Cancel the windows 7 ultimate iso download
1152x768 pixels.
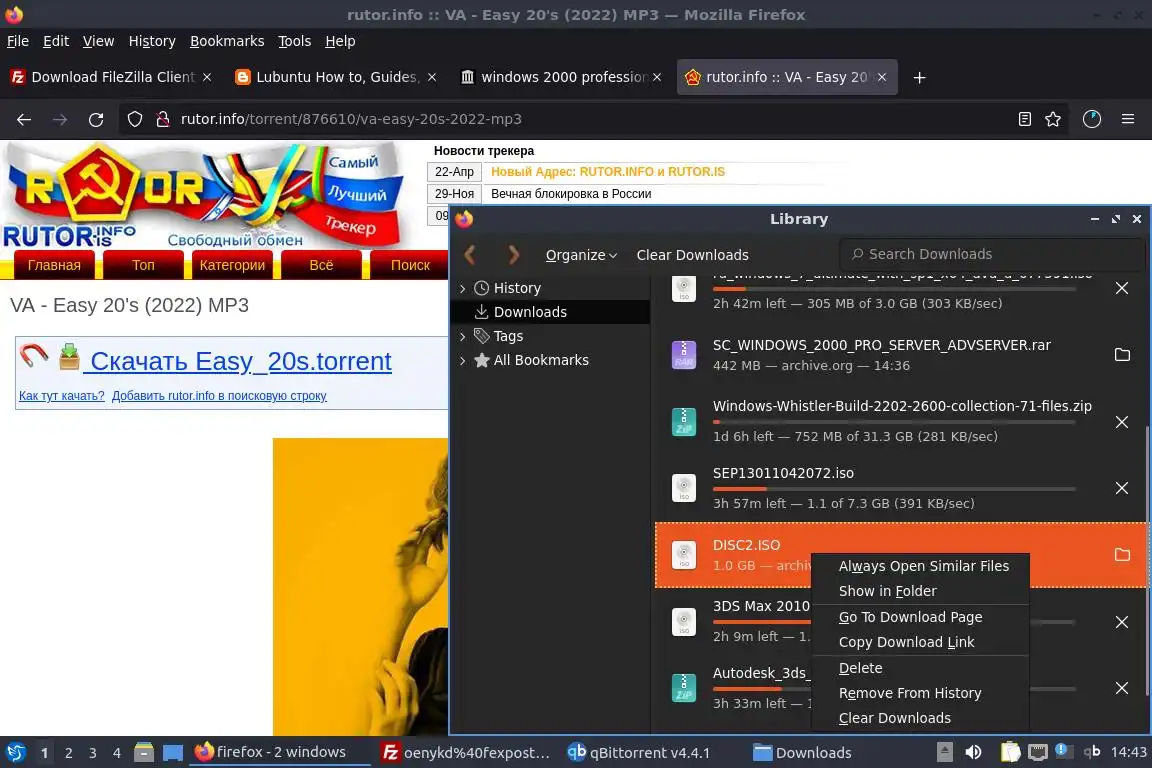[x=1122, y=288]
